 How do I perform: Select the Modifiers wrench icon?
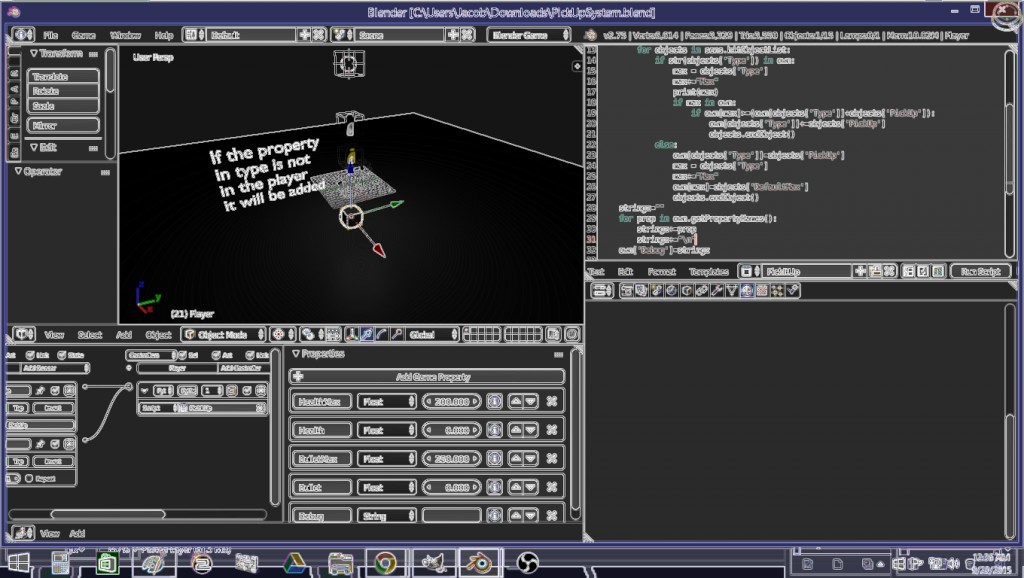coord(716,291)
